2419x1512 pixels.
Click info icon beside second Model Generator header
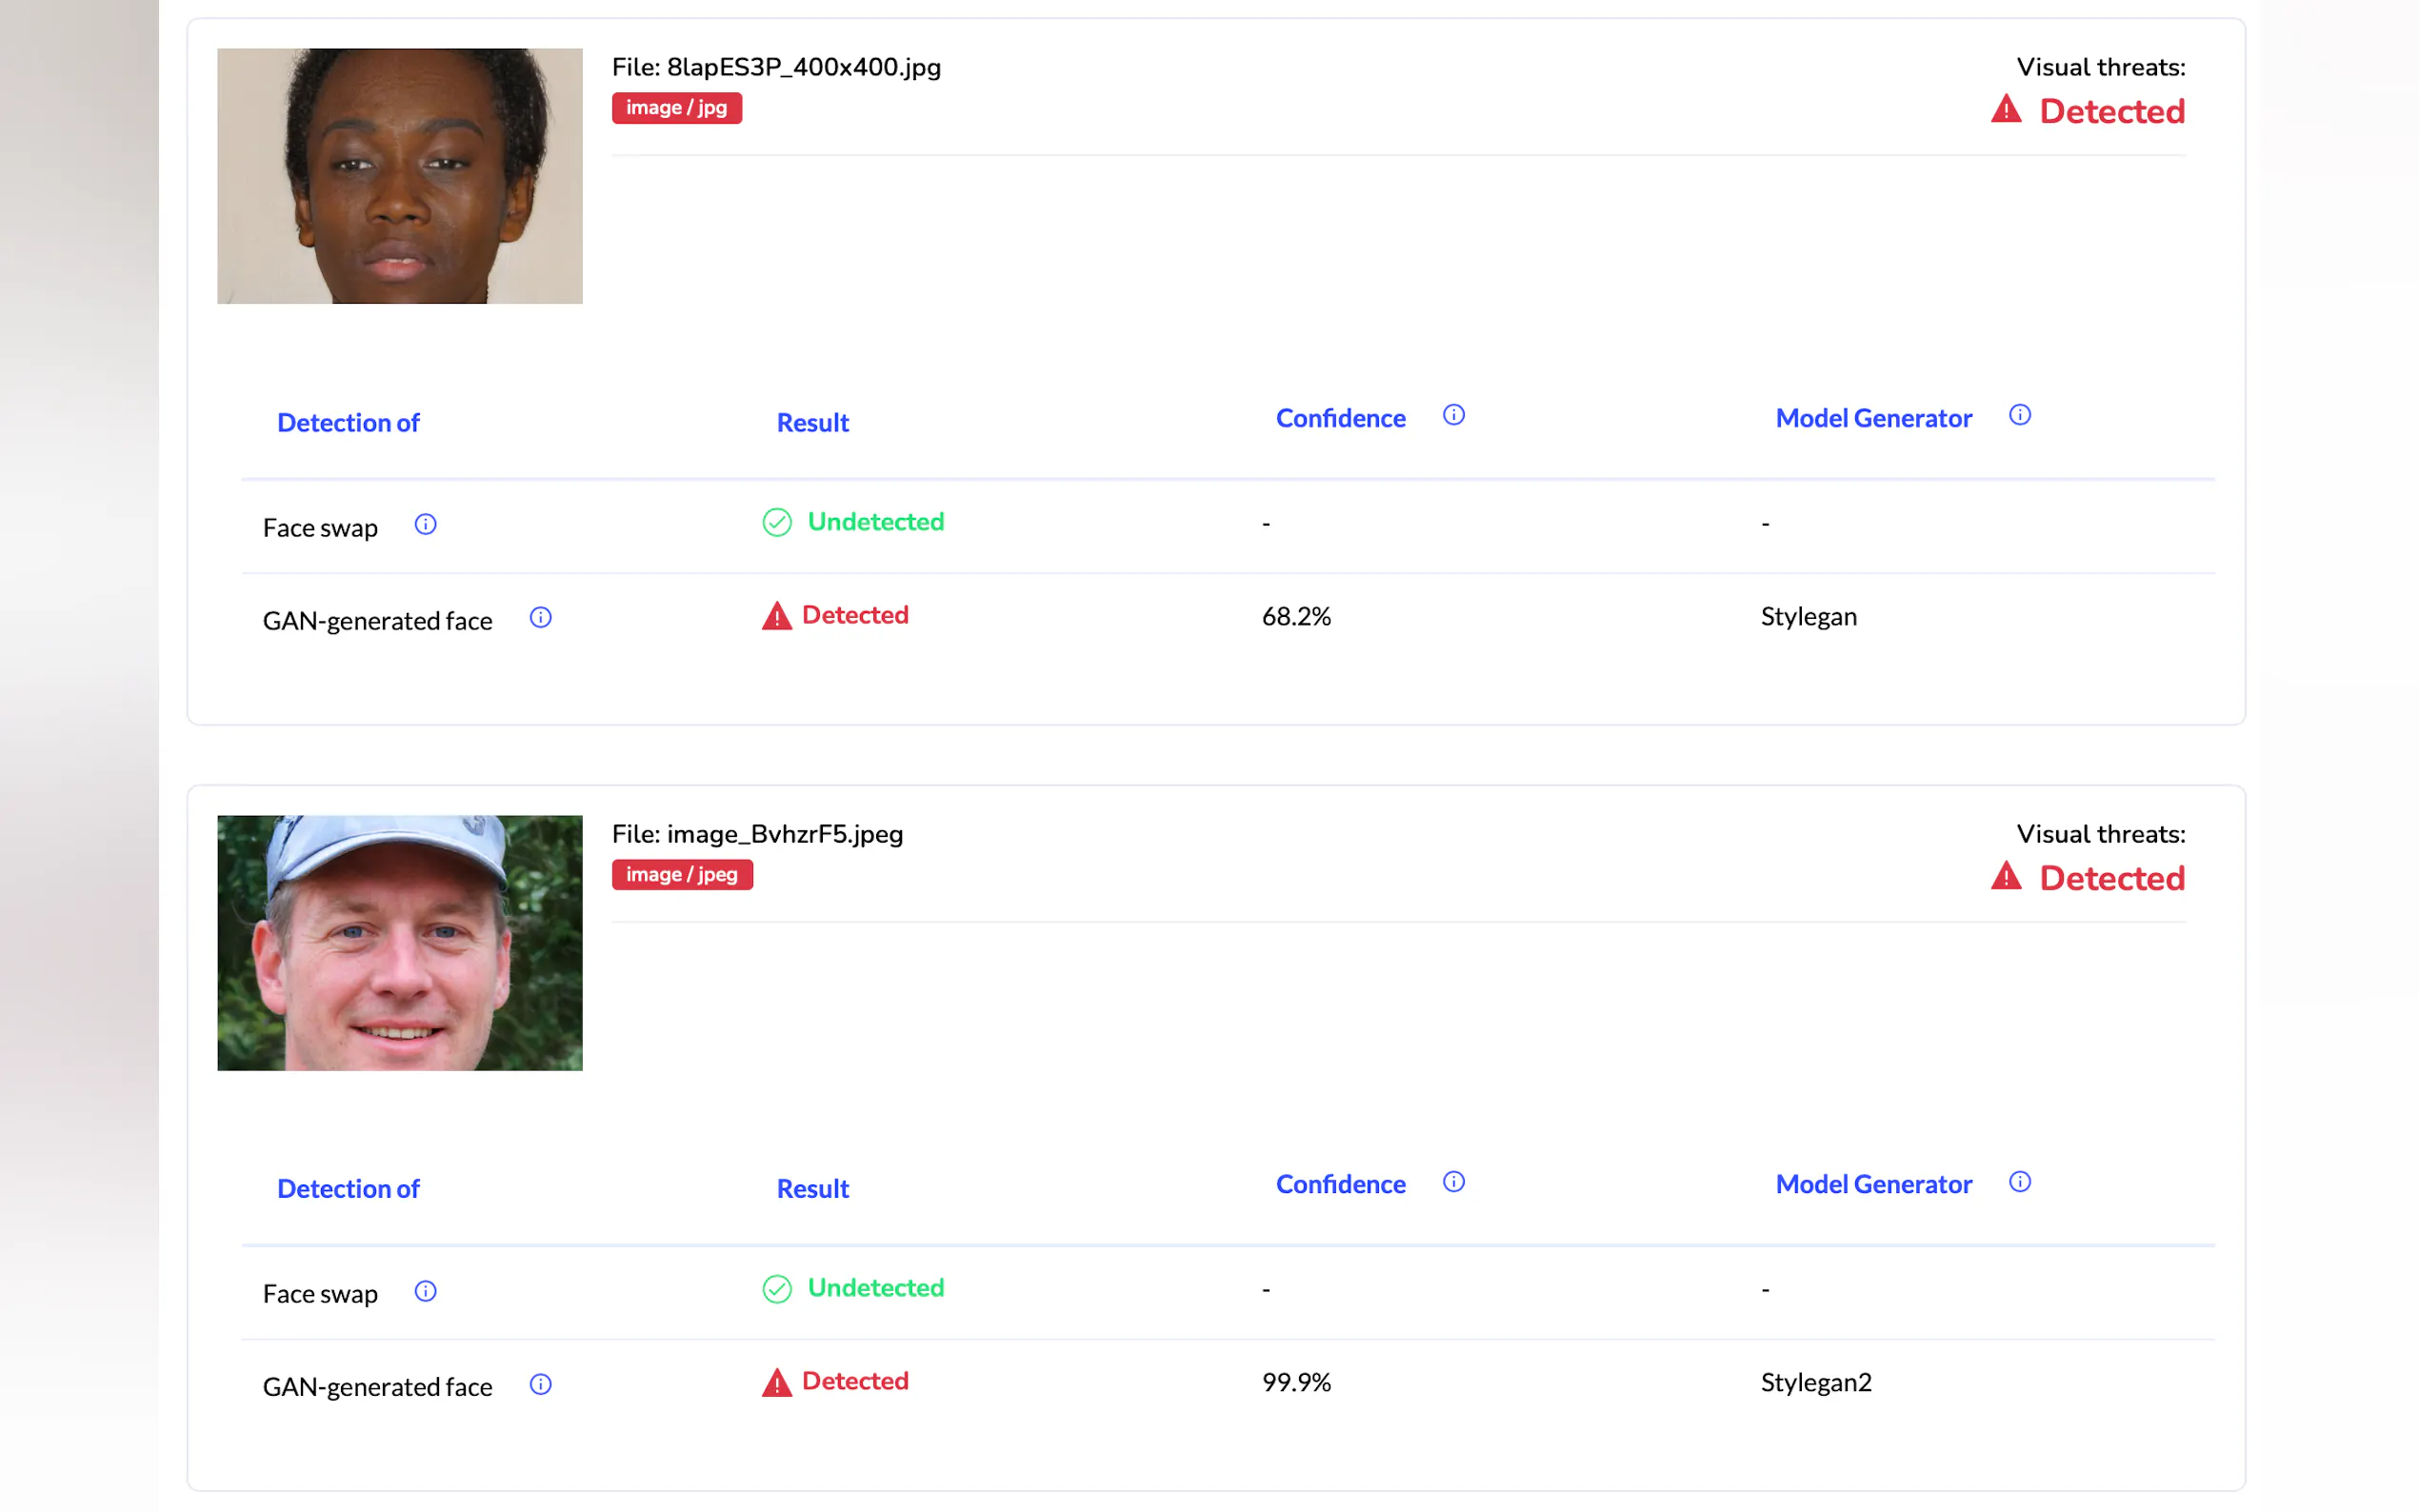2019,1182
